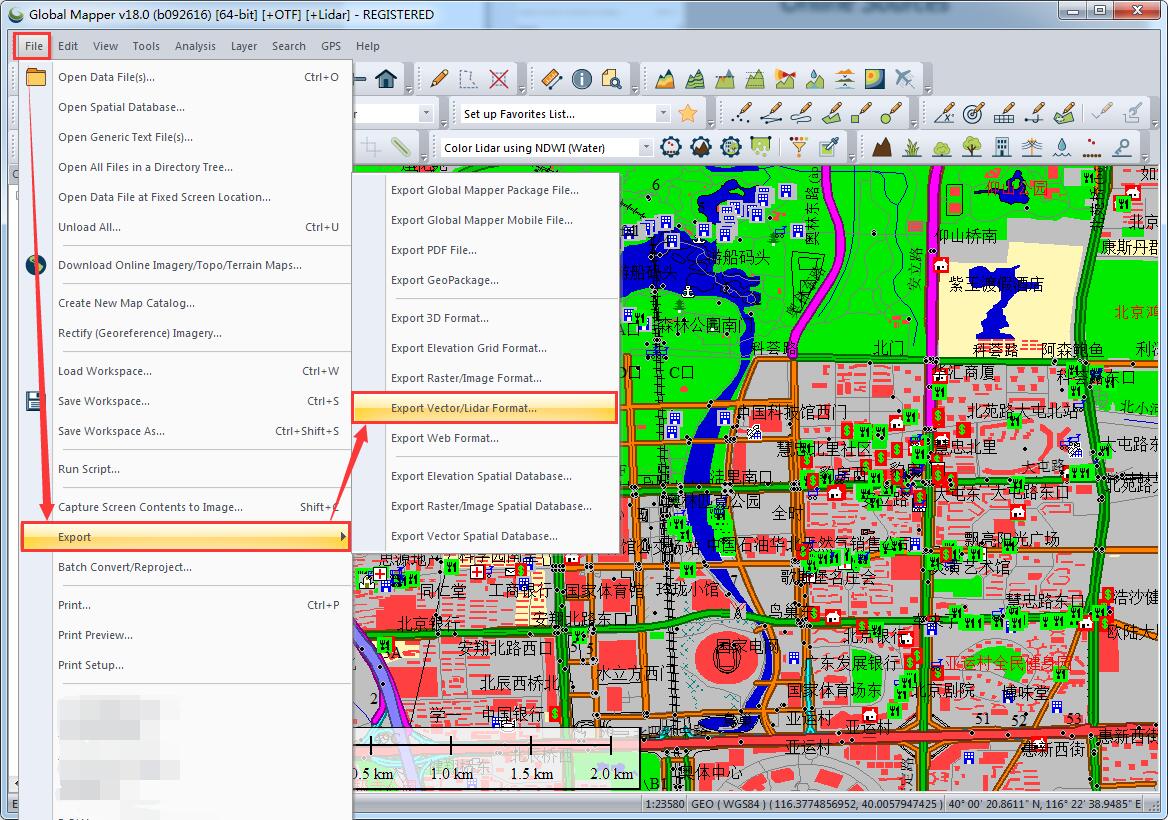Expand the Set up Favorites List combo box

pyautogui.click(x=662, y=112)
